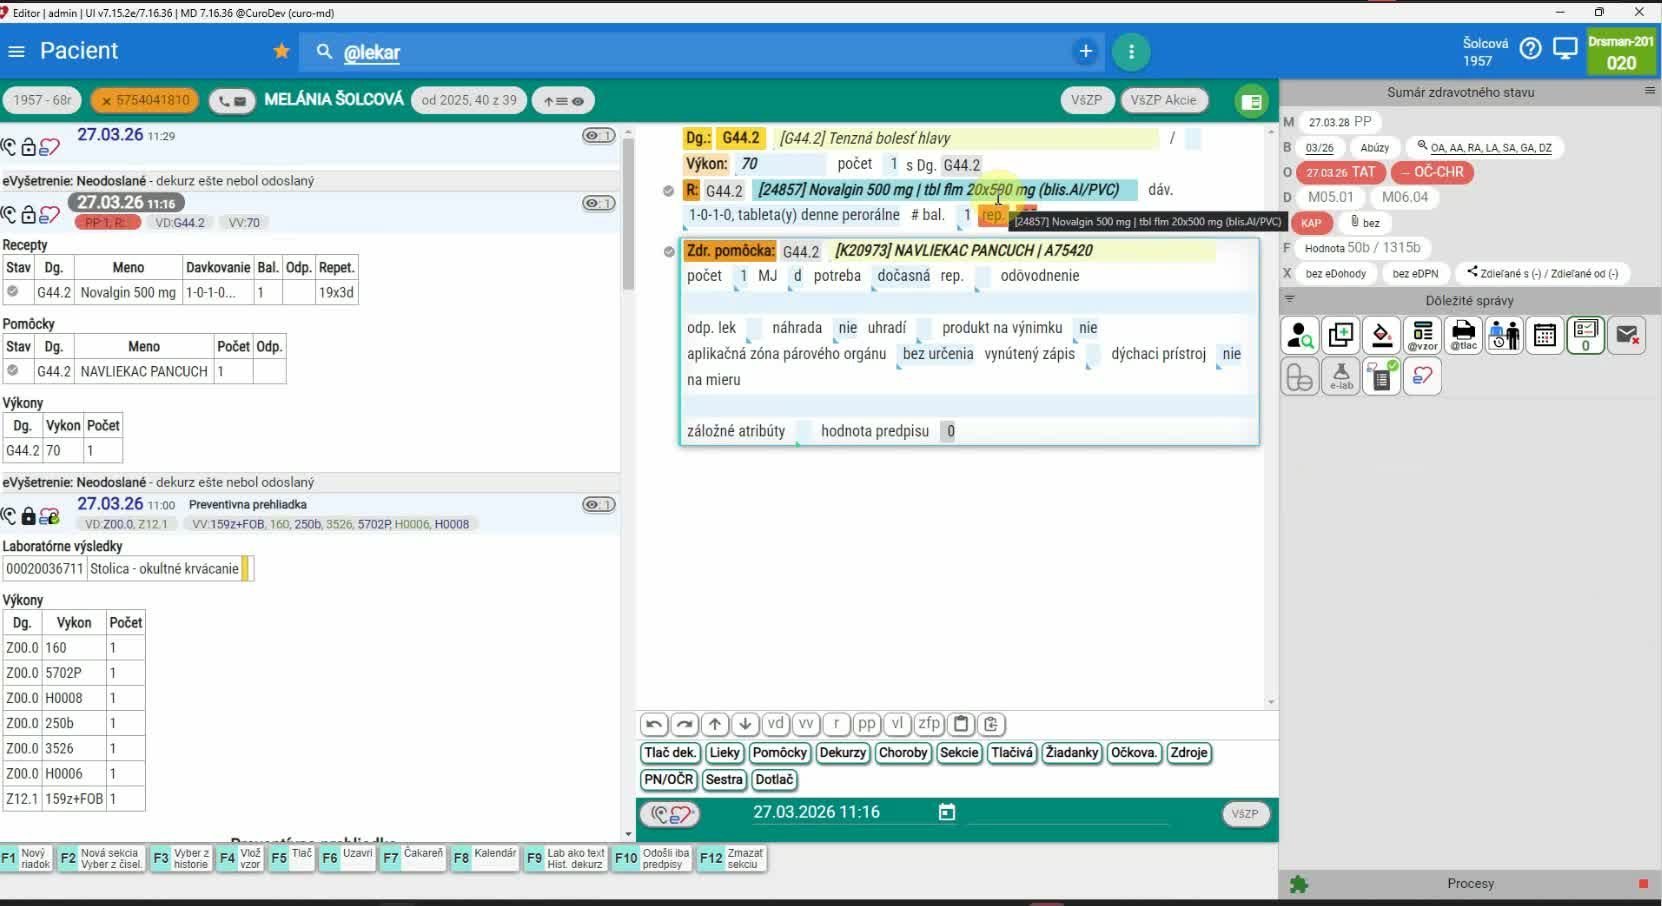Open the Lieky tab button
Screen dimensions: 1662x906
click(724, 753)
